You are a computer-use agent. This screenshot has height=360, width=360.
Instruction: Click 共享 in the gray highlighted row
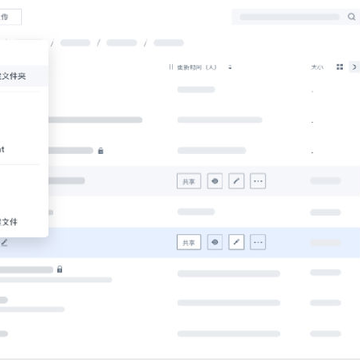[x=189, y=181]
